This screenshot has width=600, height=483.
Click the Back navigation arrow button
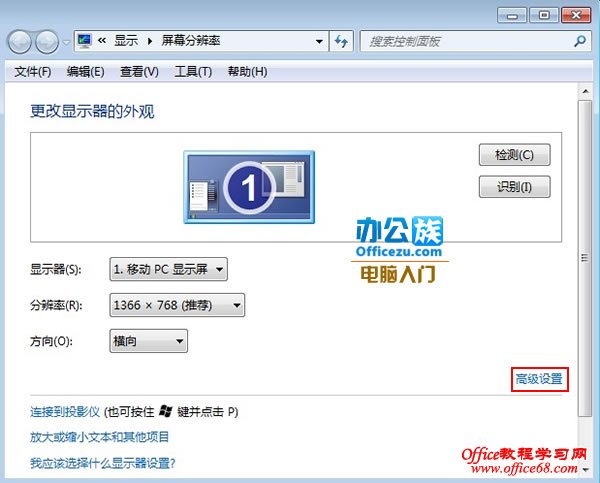[19, 42]
